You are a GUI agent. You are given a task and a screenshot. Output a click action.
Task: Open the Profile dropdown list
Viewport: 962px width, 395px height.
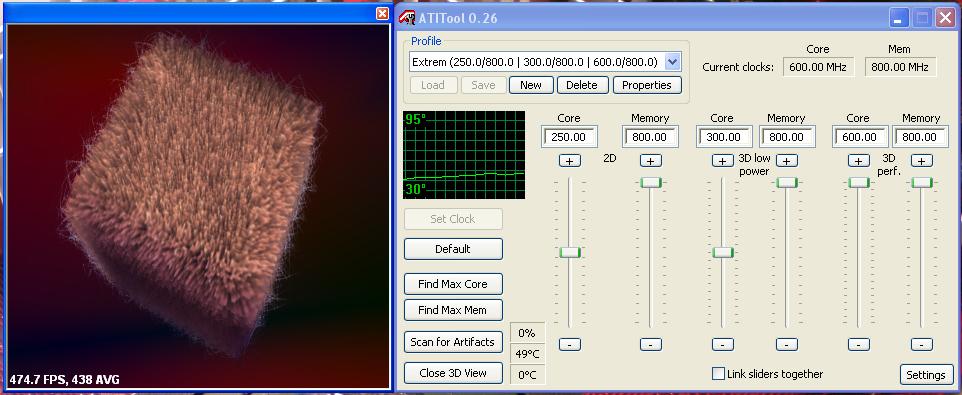672,62
